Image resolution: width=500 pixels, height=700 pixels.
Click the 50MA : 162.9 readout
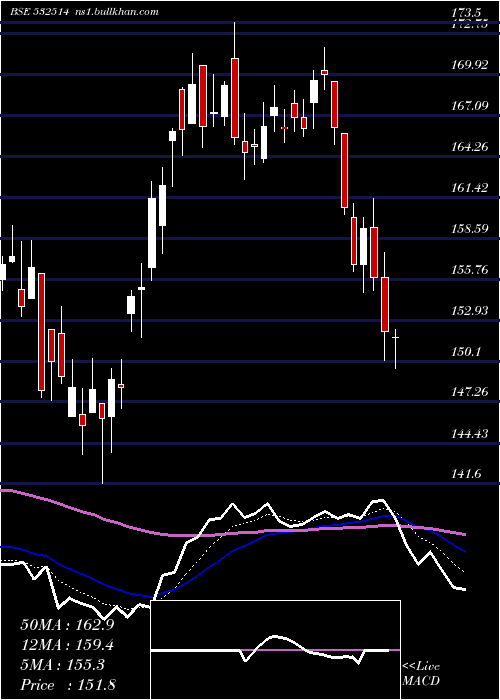point(67,625)
